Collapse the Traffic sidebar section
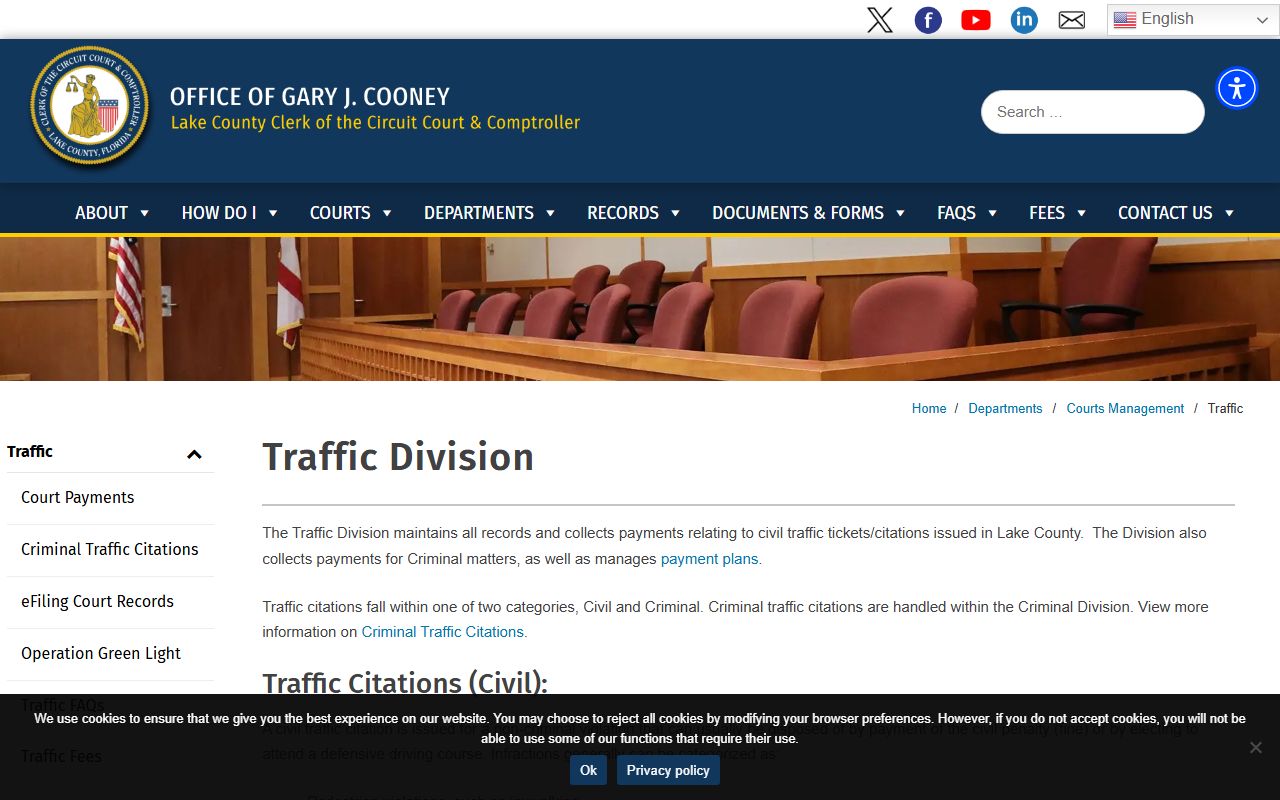 pos(194,454)
